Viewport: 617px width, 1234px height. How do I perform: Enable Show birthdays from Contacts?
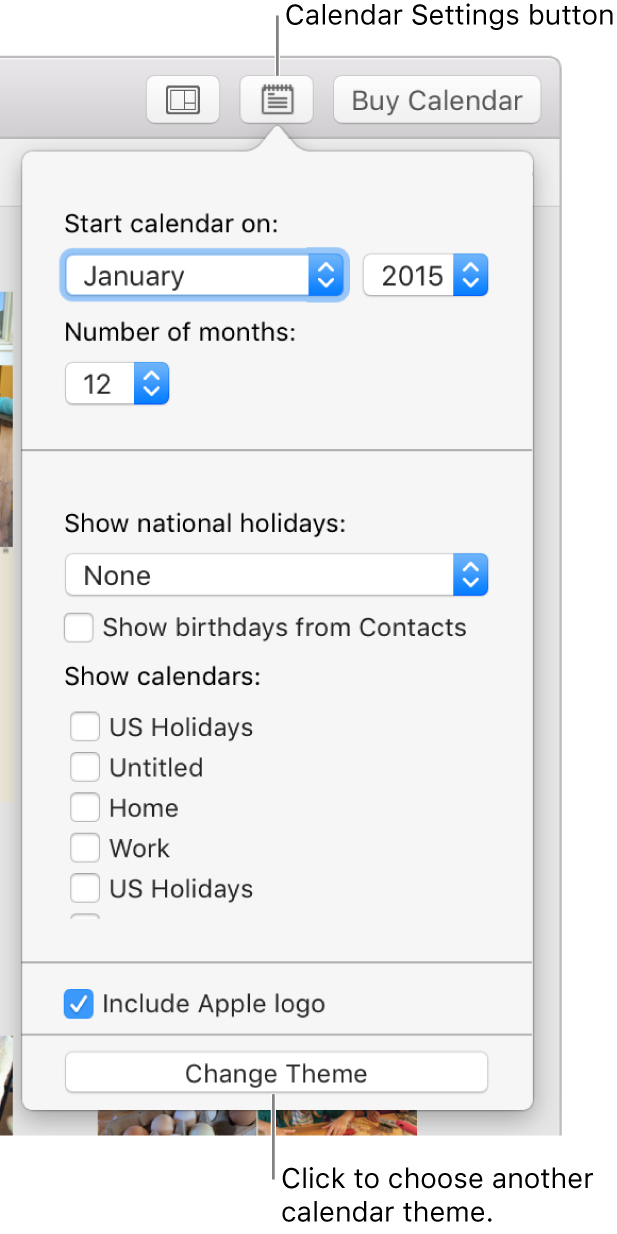point(79,628)
